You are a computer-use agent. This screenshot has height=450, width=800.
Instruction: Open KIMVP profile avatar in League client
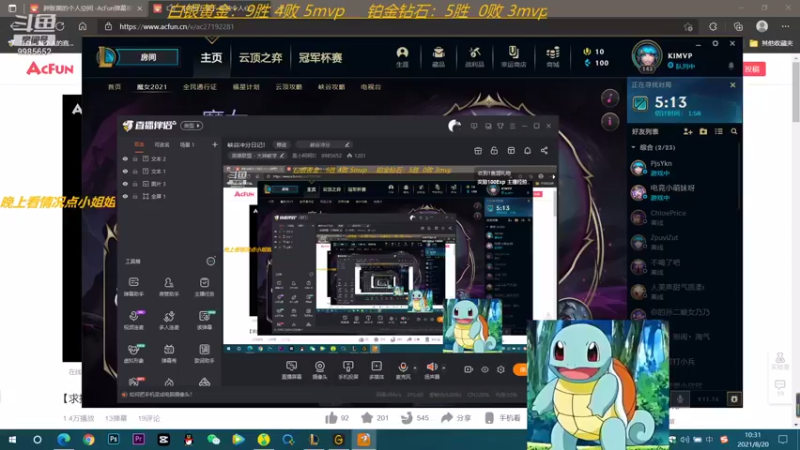[646, 56]
